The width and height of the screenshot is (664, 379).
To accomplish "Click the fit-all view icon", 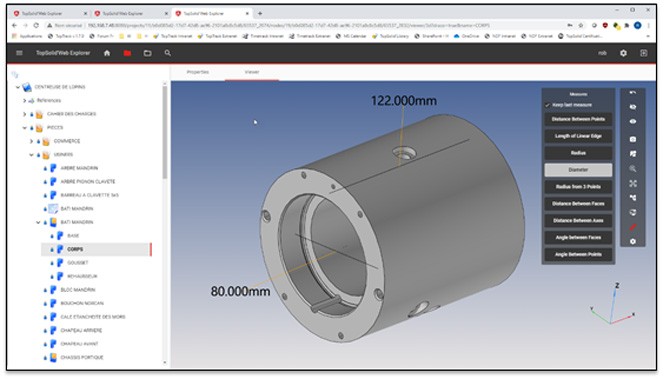I will point(633,183).
